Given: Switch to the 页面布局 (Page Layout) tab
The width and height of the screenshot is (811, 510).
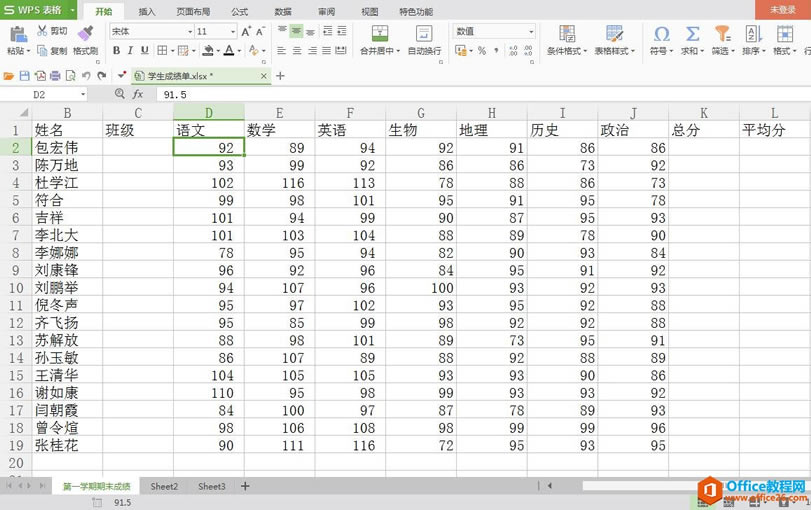Looking at the screenshot, I should coord(193,11).
